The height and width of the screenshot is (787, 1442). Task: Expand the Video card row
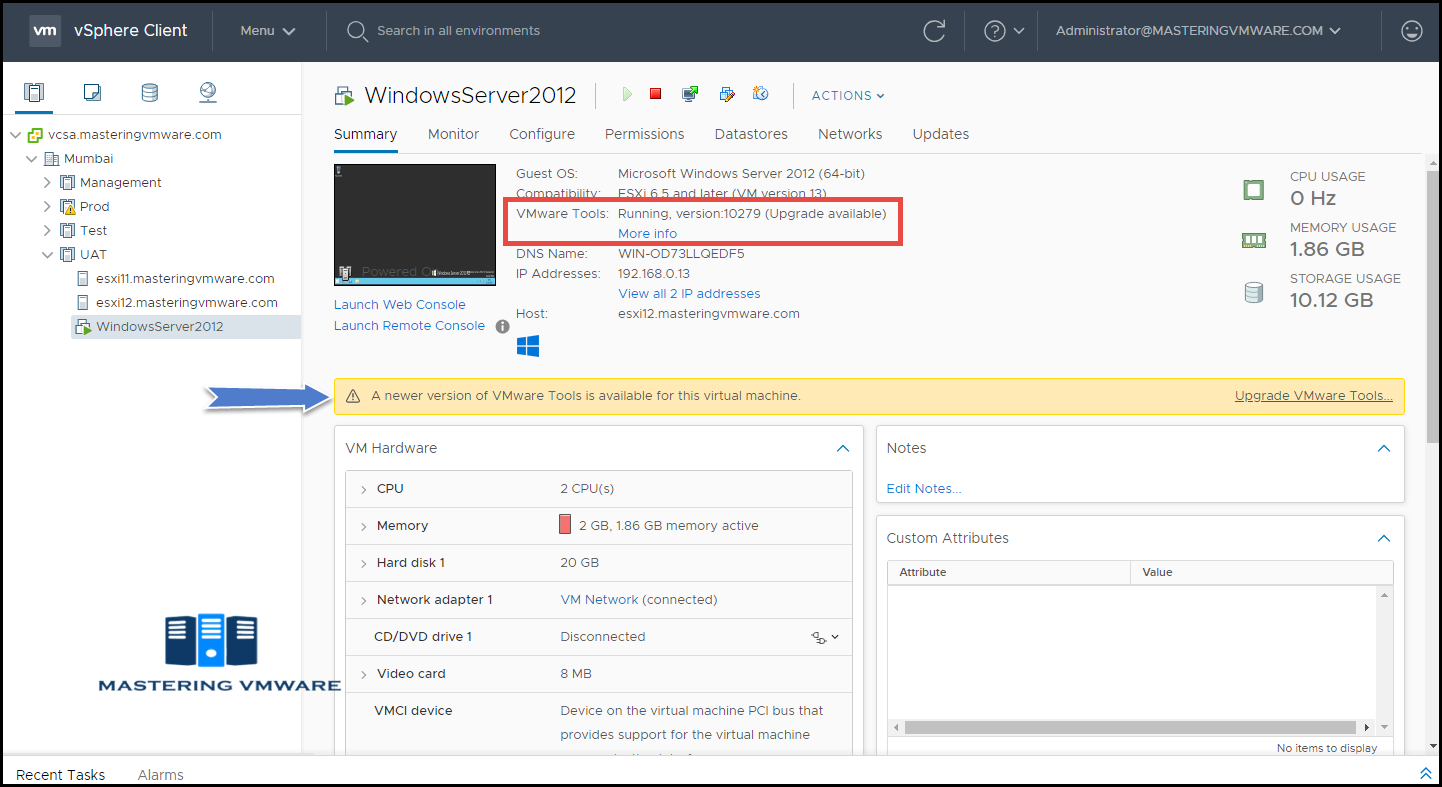coord(363,674)
